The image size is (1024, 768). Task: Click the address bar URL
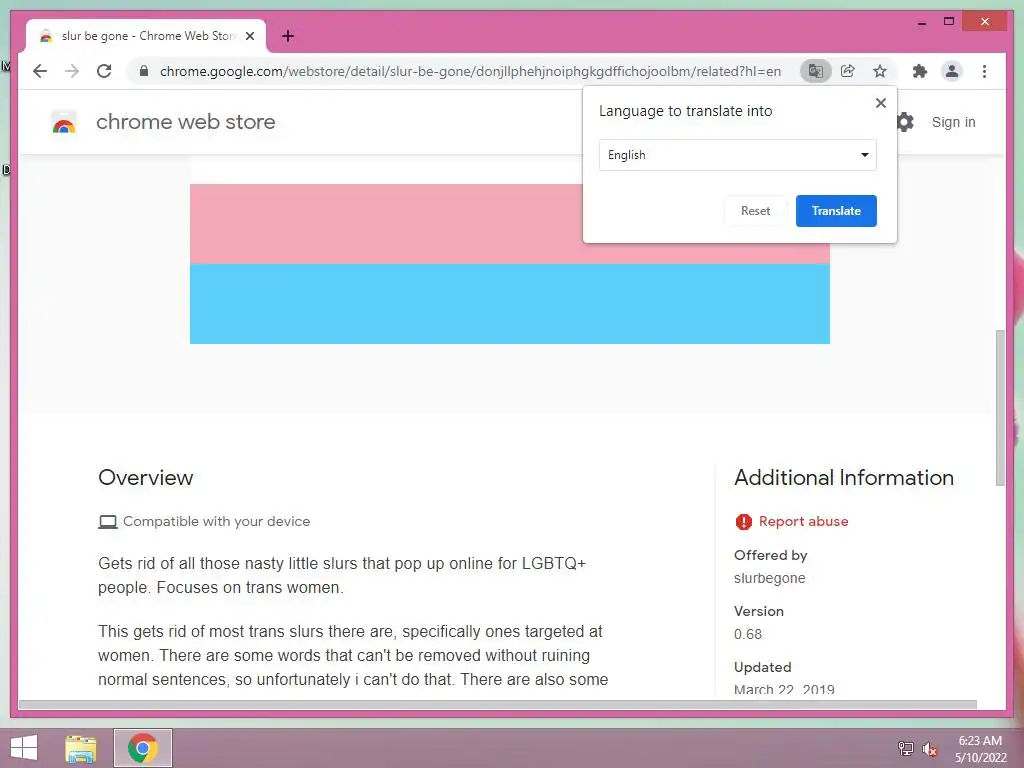[470, 71]
